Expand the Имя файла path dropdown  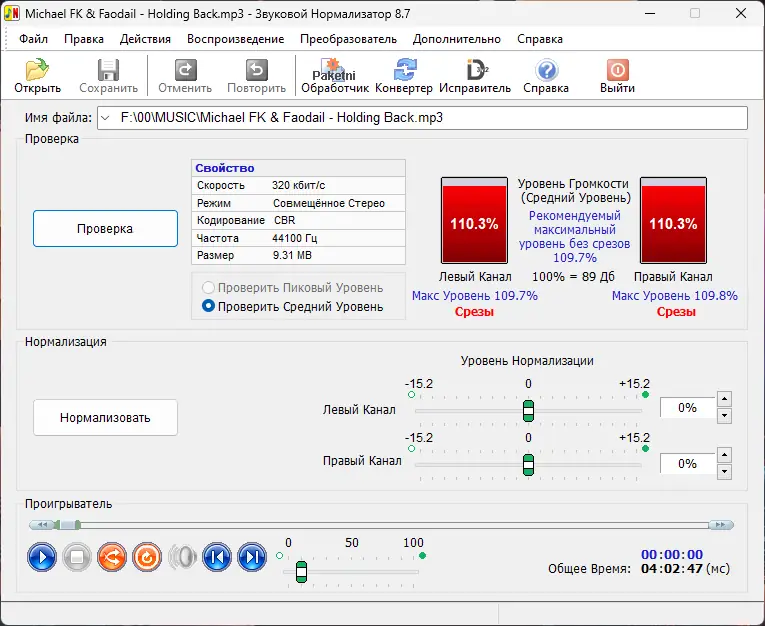pyautogui.click(x=104, y=118)
